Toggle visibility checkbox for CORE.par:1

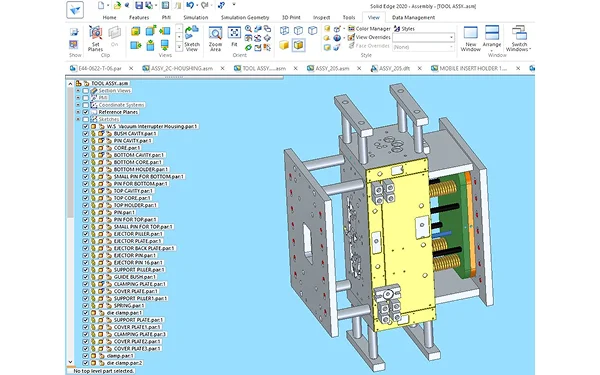point(86,148)
